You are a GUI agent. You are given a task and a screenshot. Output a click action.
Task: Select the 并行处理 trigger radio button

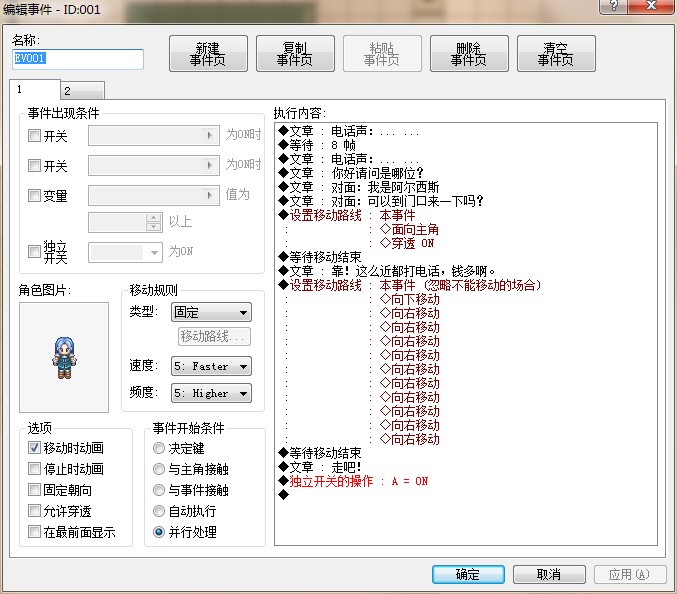(x=159, y=532)
